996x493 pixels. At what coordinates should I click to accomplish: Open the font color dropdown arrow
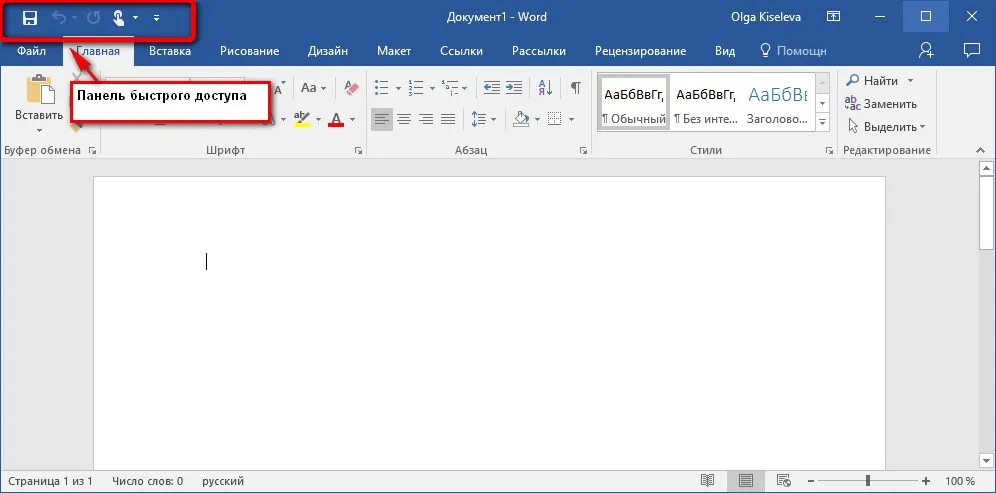tap(353, 119)
